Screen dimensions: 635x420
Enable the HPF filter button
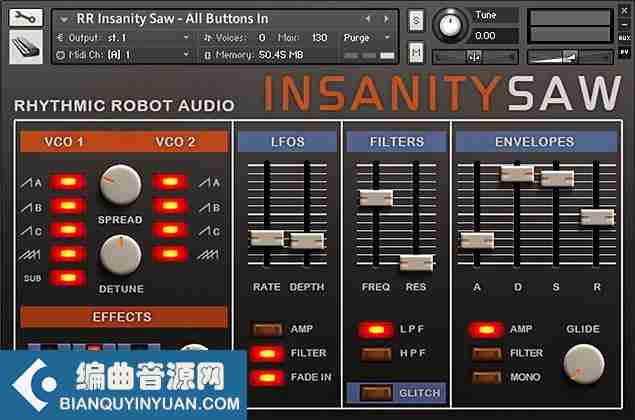pos(376,354)
